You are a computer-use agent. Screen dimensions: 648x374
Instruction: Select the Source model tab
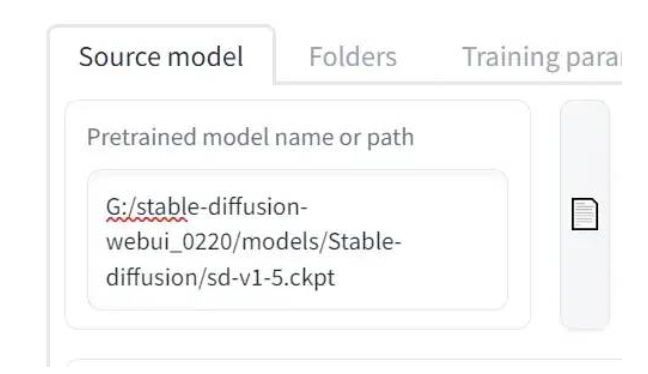point(161,57)
